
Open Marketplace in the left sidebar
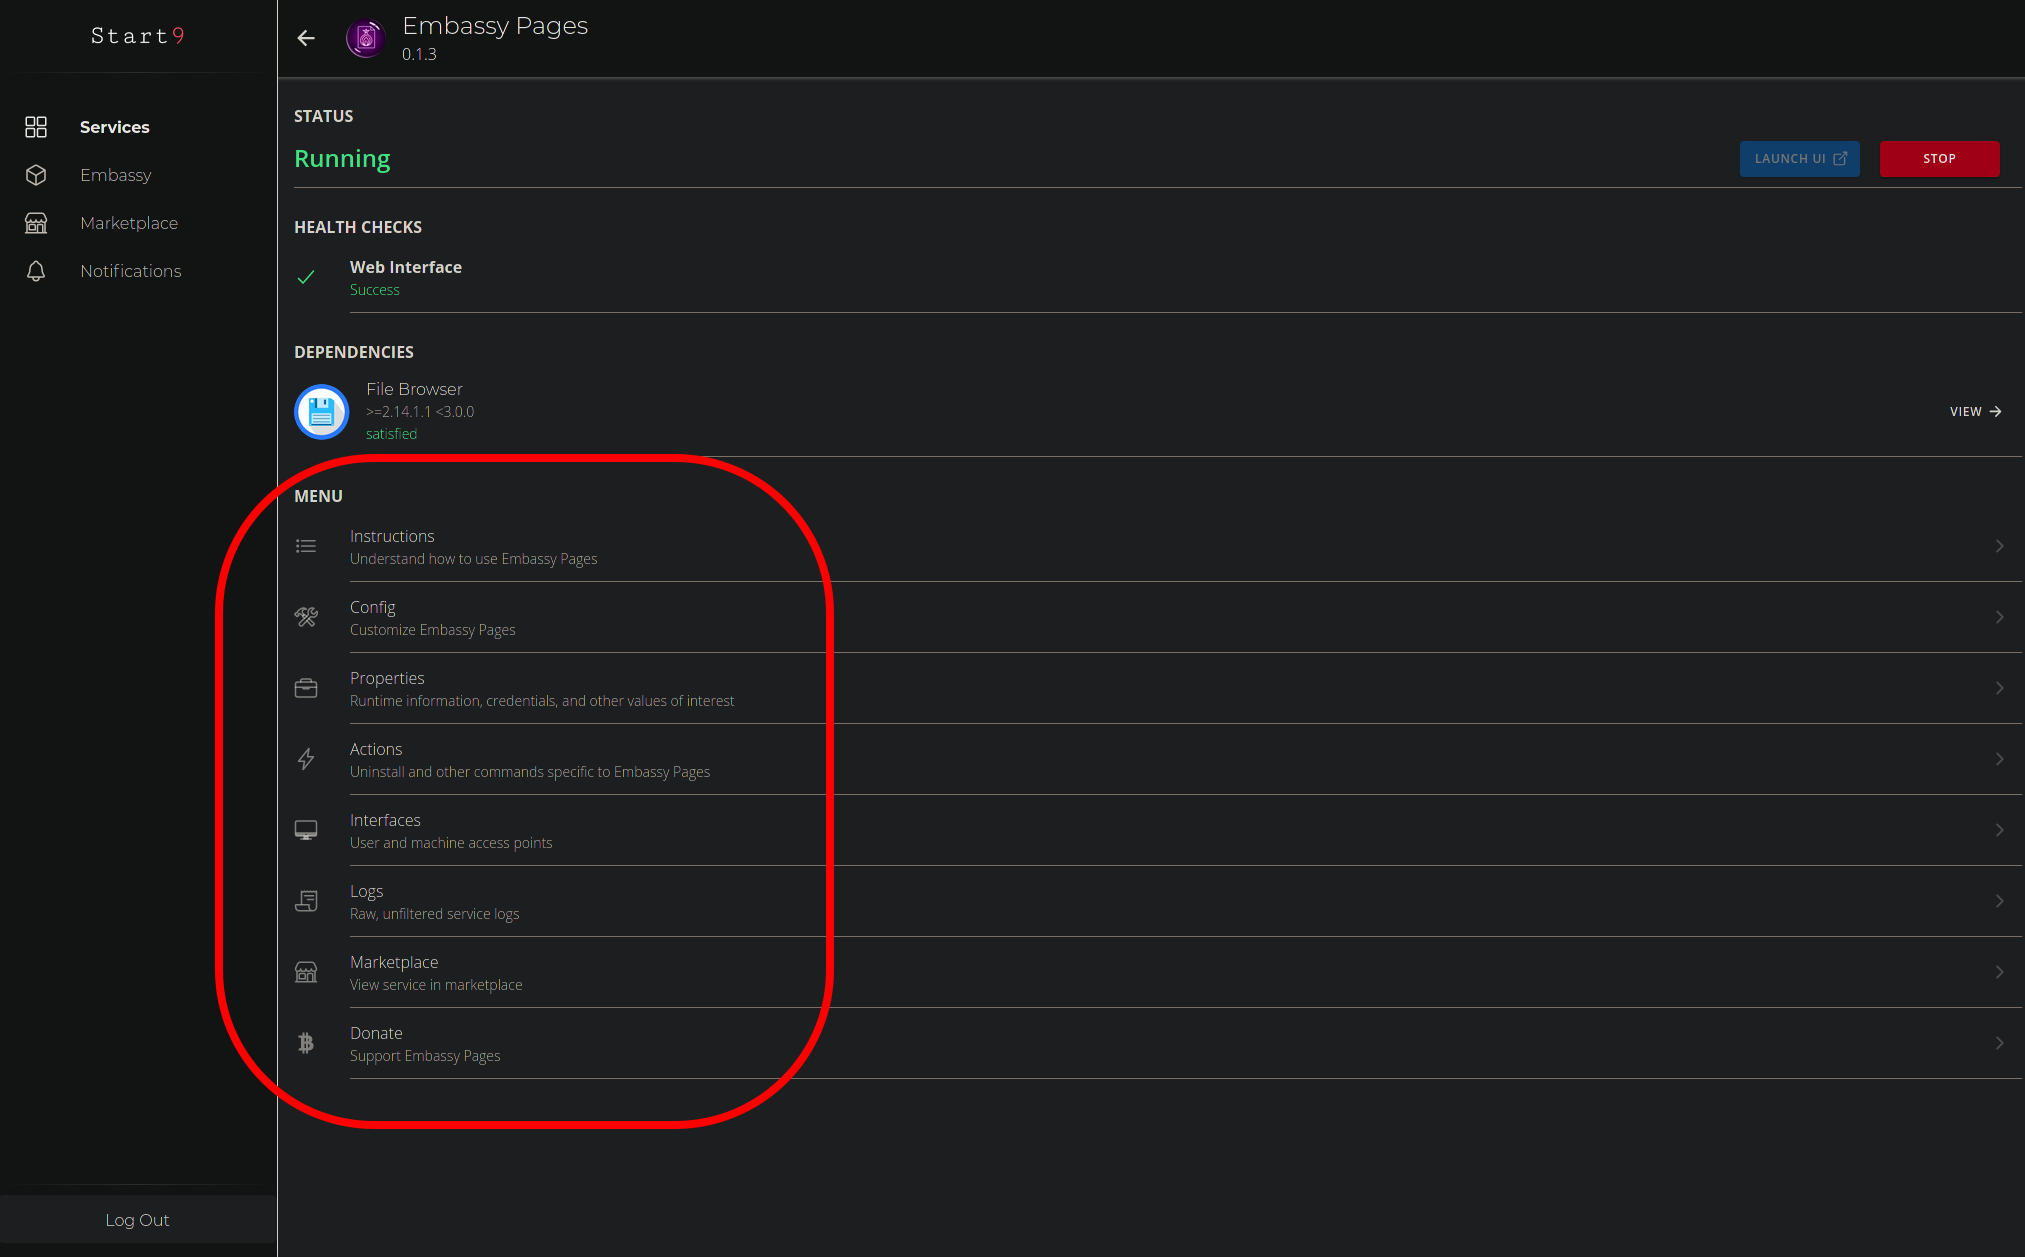coord(129,223)
